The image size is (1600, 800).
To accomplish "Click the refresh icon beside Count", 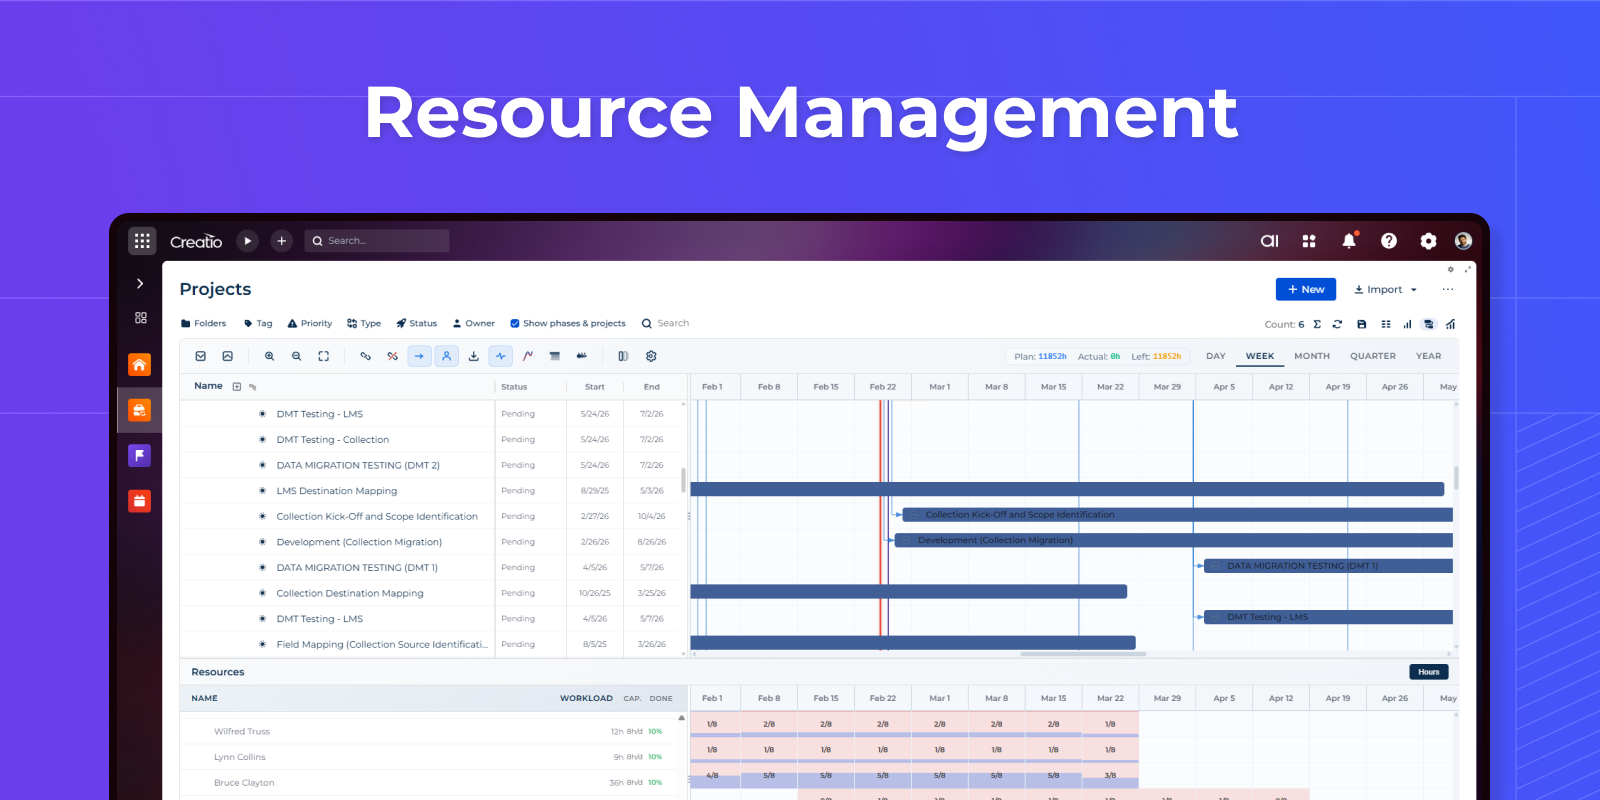I will pyautogui.click(x=1337, y=324).
